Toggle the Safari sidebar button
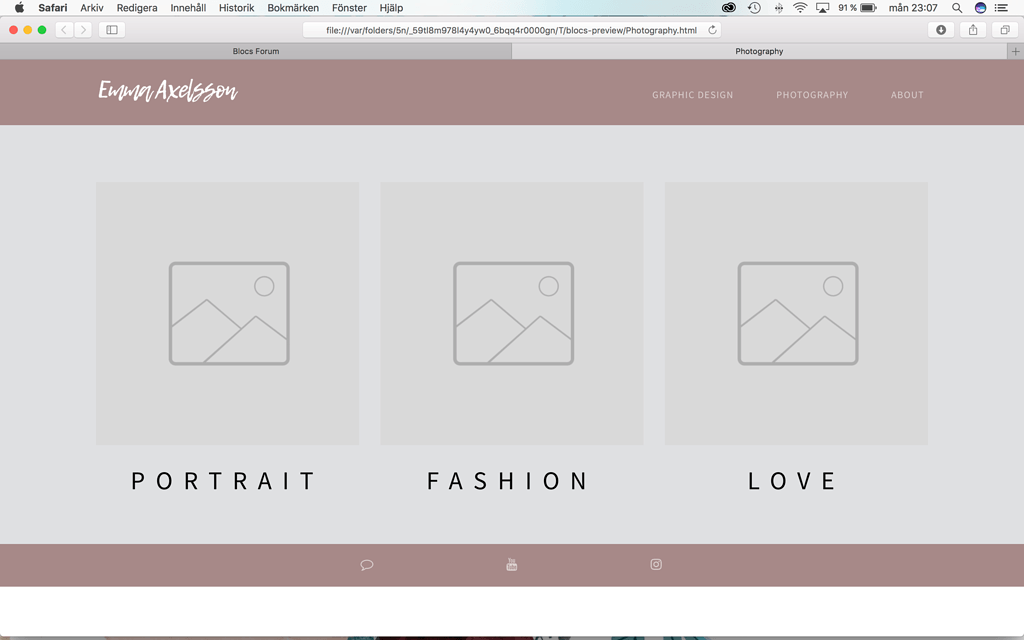This screenshot has height=640, width=1024. pos(112,30)
